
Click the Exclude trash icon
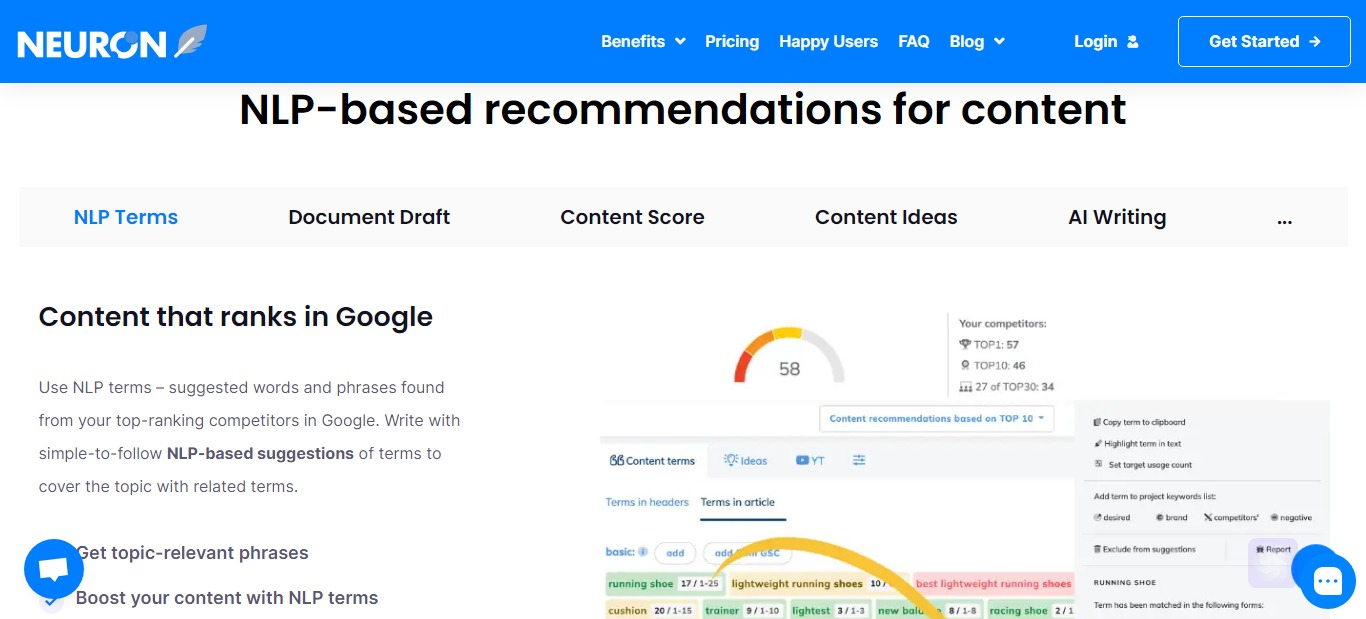pos(1098,549)
